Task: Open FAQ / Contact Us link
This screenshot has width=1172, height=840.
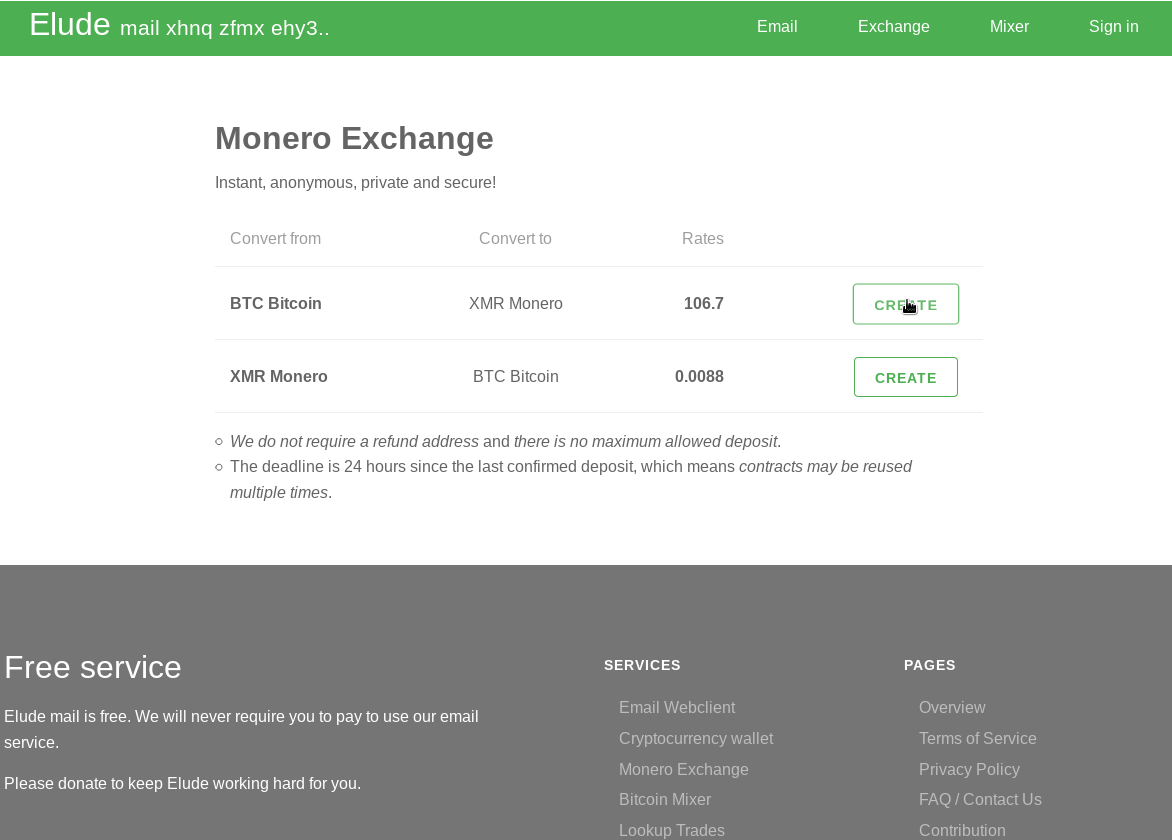Action: (x=980, y=799)
